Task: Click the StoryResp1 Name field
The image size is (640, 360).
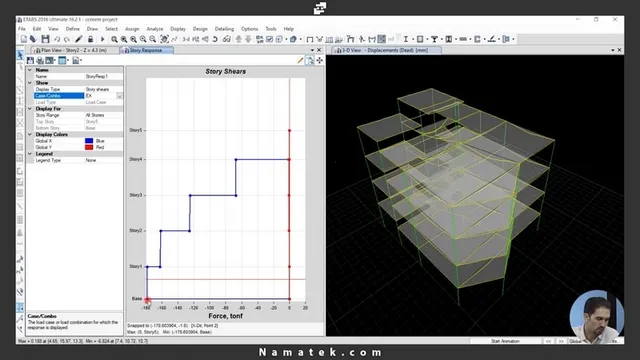Action: coord(103,76)
